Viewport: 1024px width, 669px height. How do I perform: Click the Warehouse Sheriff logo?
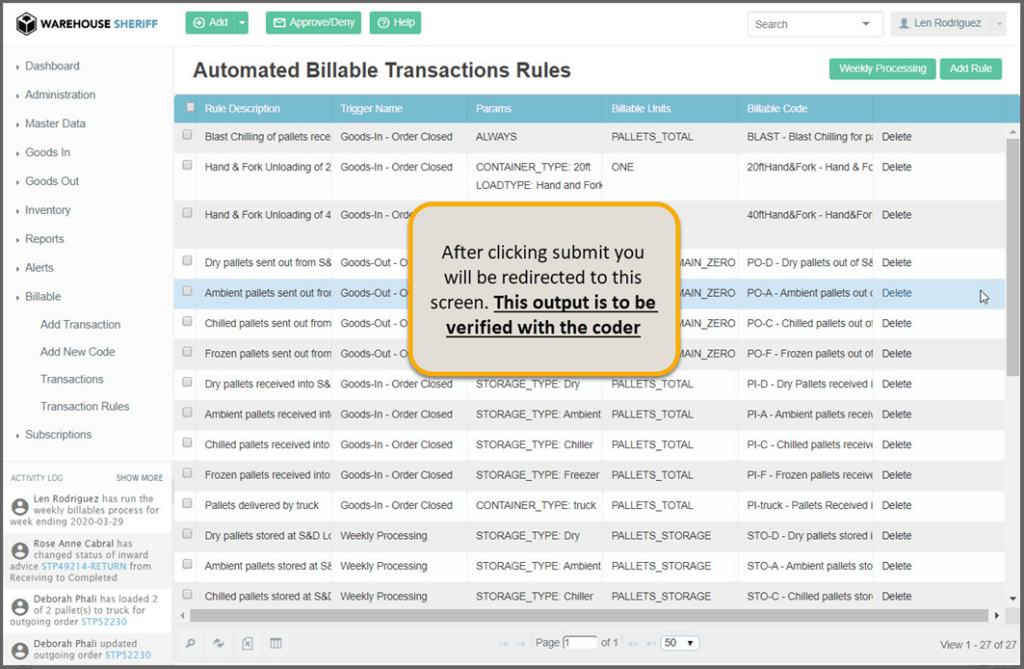(x=86, y=23)
